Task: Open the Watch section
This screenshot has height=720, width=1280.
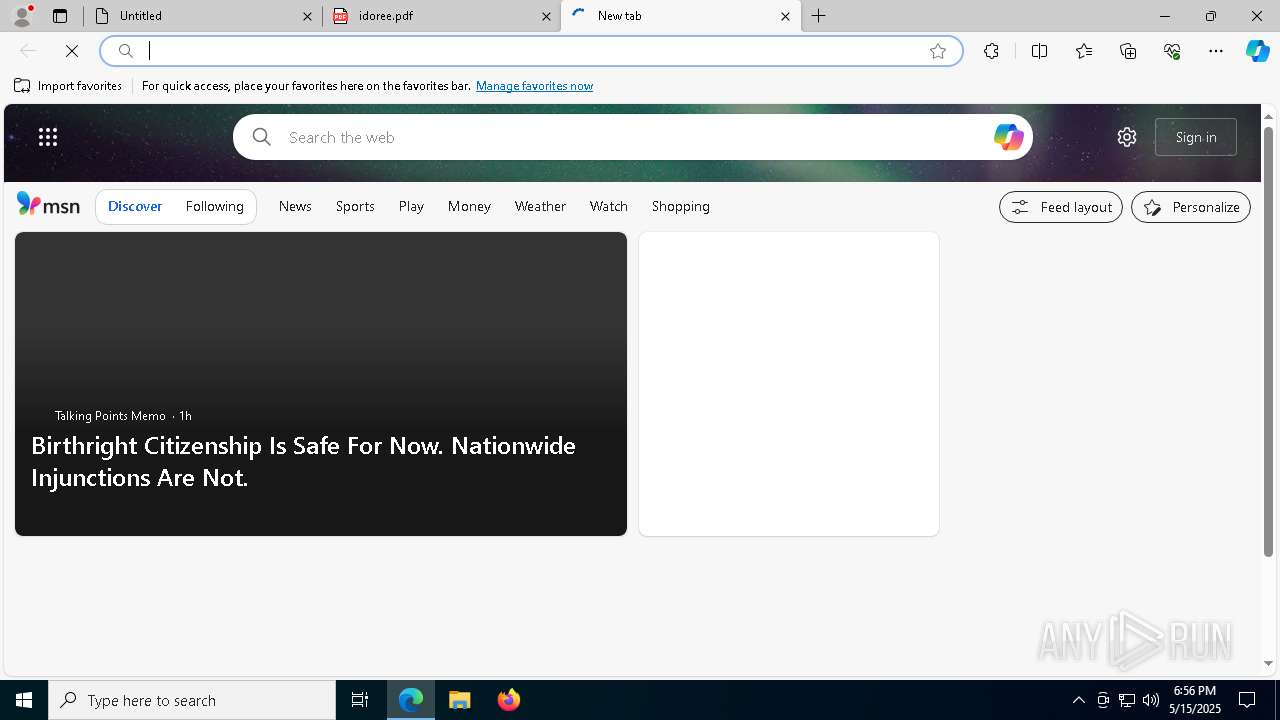Action: point(608,206)
